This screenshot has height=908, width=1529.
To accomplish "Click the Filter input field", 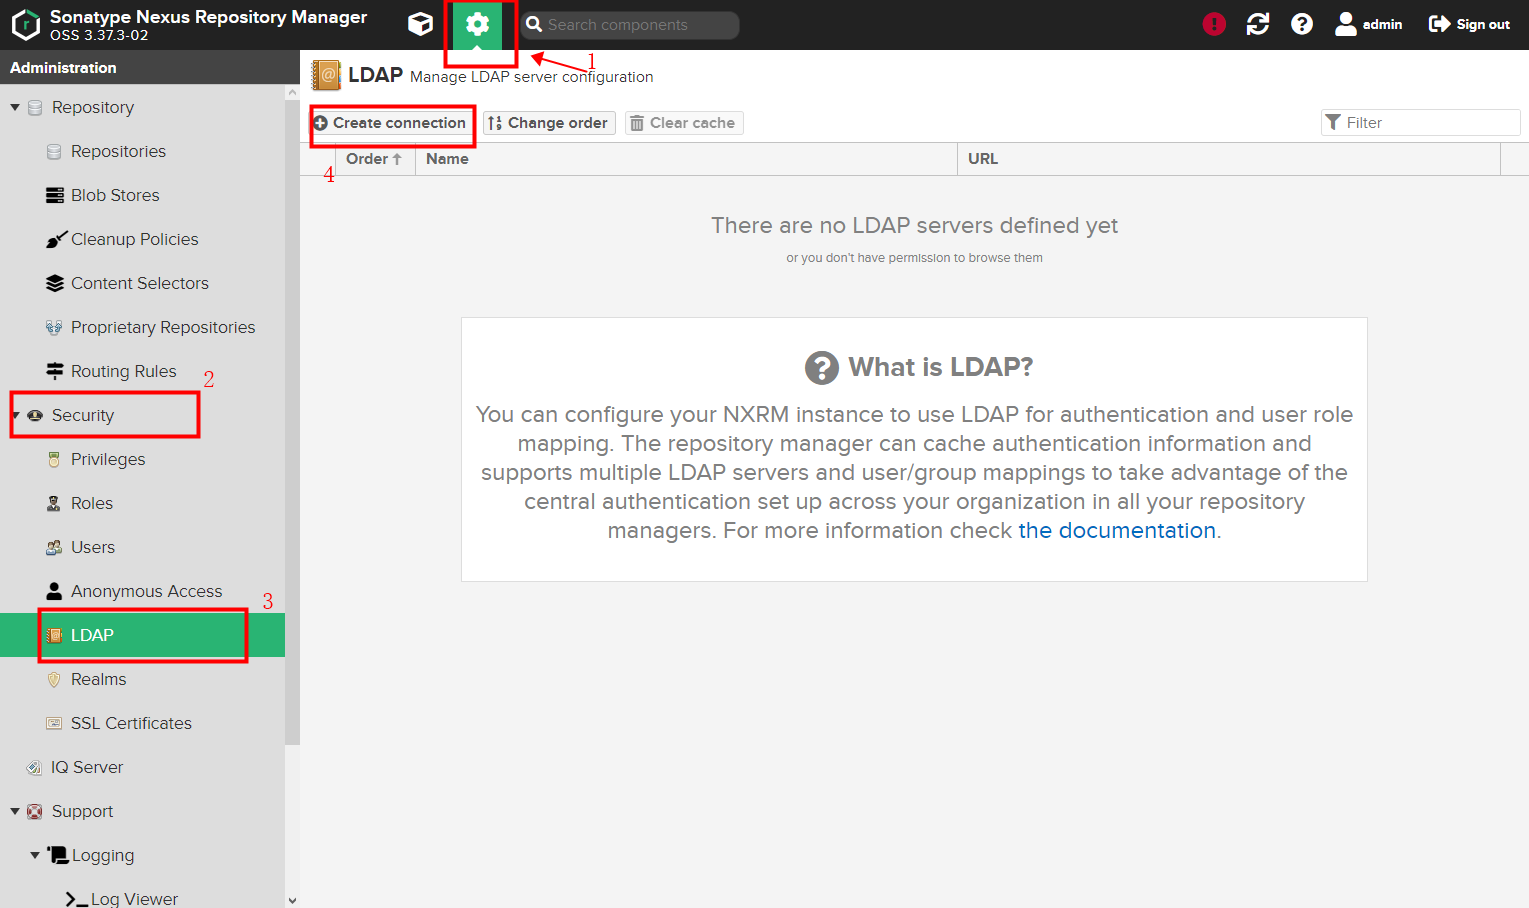I will coord(1421,123).
